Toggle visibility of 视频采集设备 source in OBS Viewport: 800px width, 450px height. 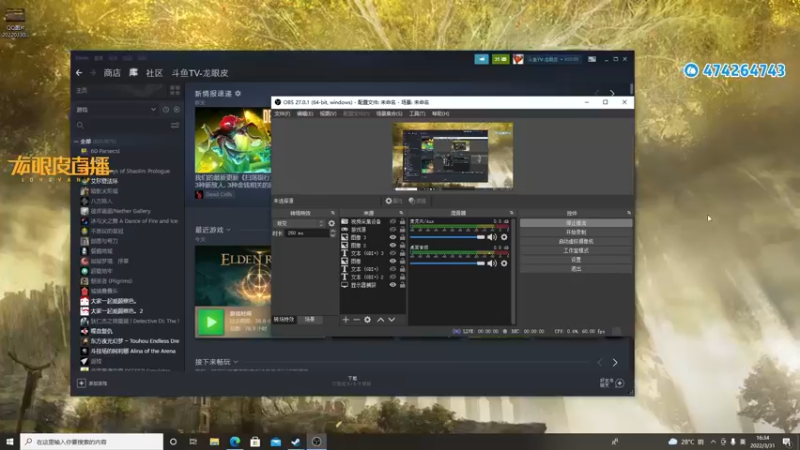tap(393, 221)
